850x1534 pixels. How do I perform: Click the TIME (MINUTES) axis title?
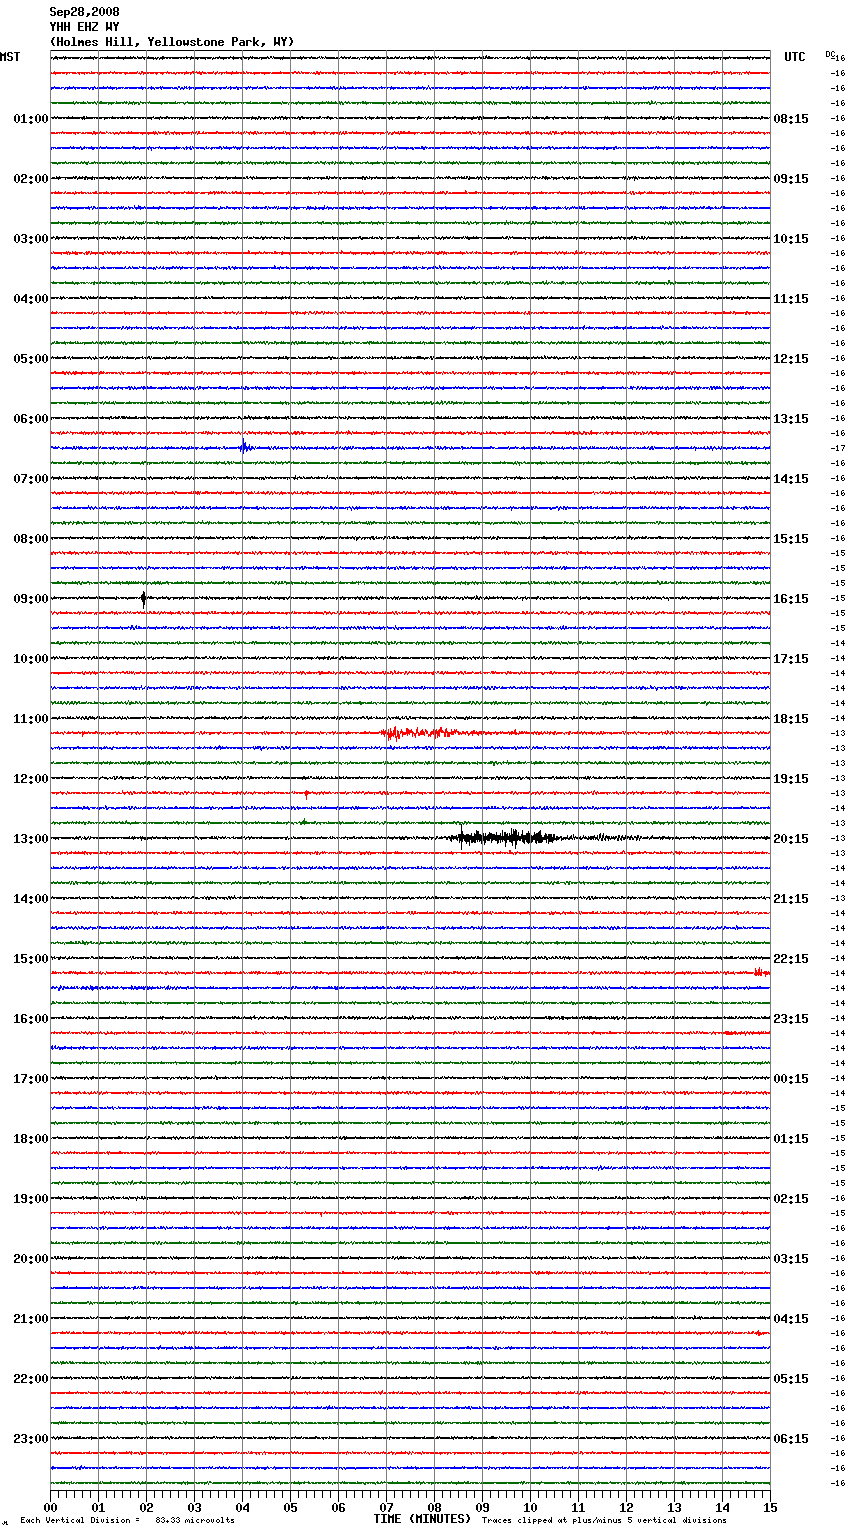(x=422, y=1519)
